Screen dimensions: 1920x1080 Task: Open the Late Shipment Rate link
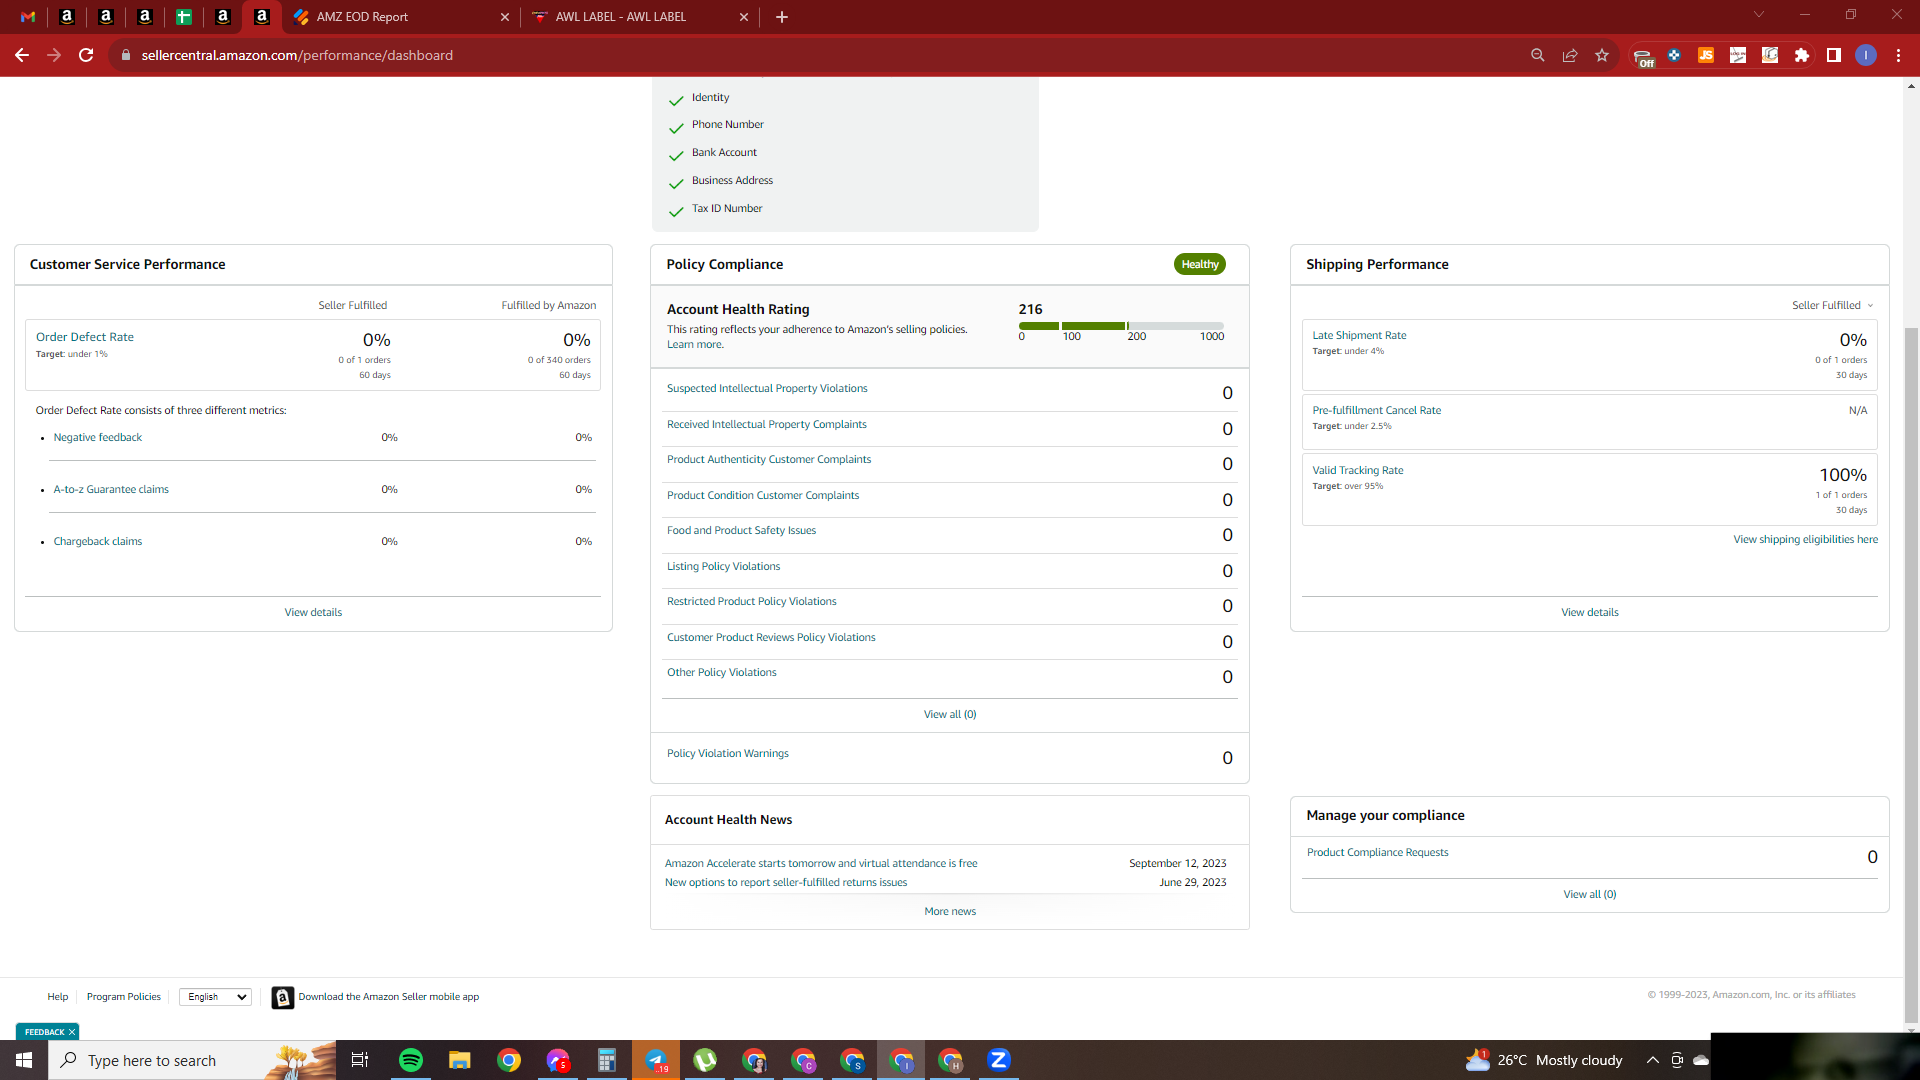coord(1359,335)
